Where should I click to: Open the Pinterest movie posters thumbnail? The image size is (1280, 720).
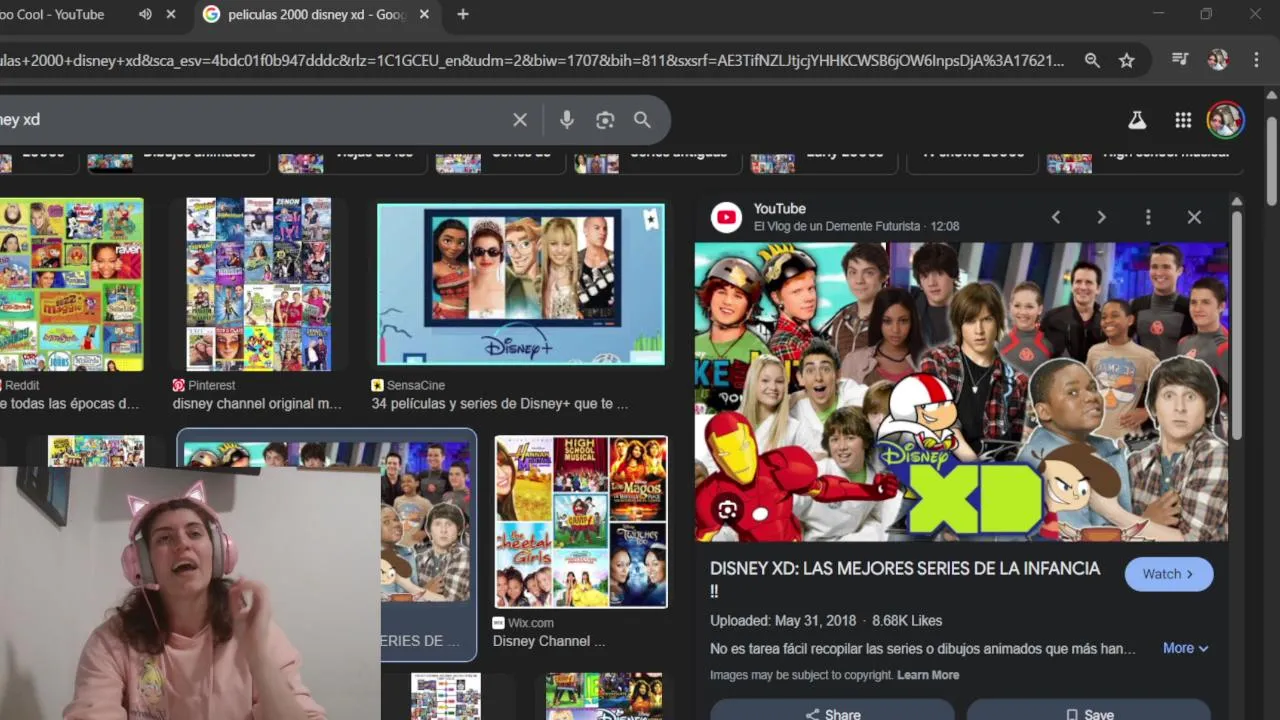tap(258, 284)
